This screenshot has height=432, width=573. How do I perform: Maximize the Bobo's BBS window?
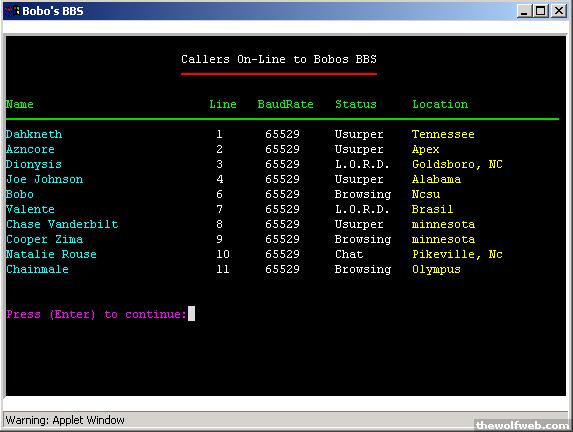541,11
